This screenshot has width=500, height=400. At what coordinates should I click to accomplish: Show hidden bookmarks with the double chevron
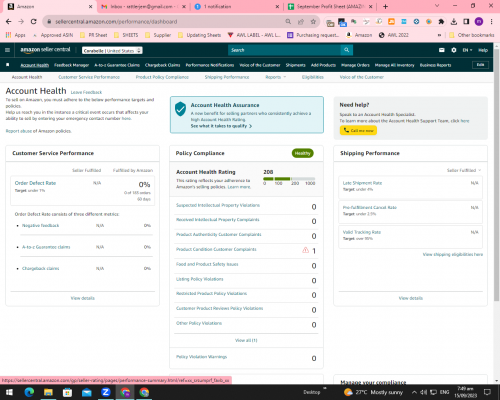[x=439, y=35]
